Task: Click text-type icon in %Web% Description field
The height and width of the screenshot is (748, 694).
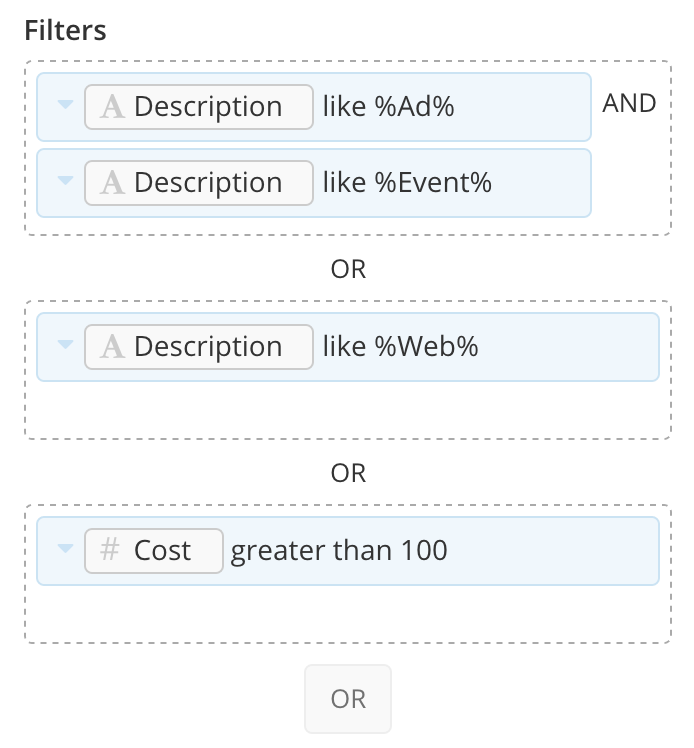Action: 112,346
